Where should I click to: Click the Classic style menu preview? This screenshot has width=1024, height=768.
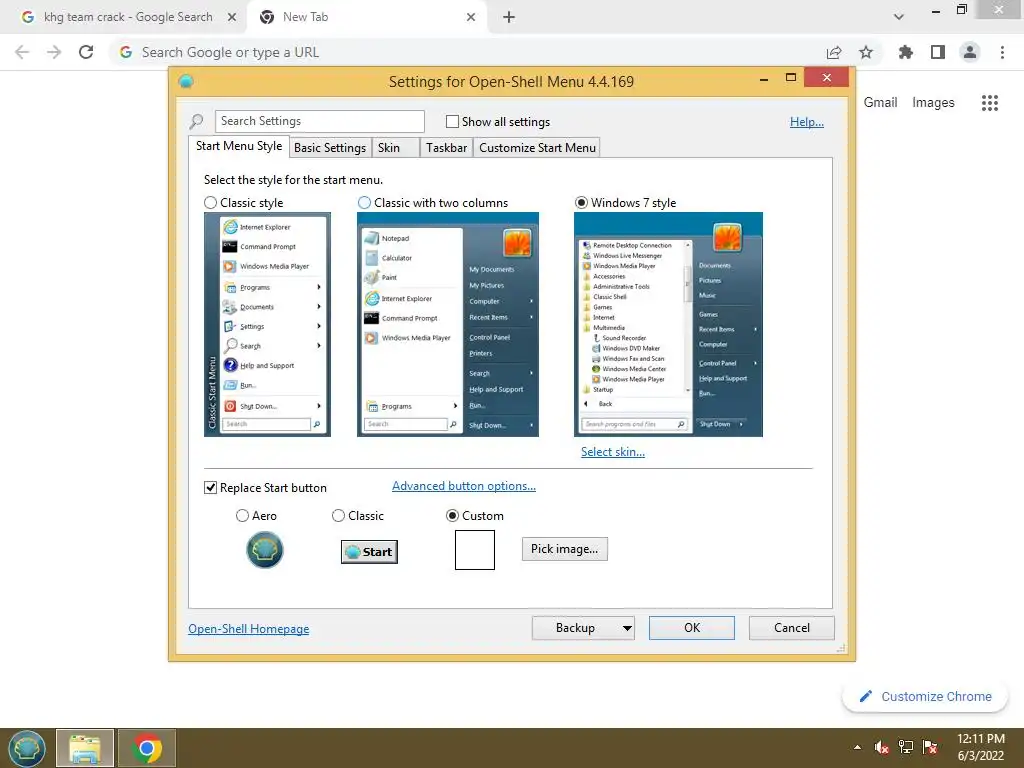267,325
